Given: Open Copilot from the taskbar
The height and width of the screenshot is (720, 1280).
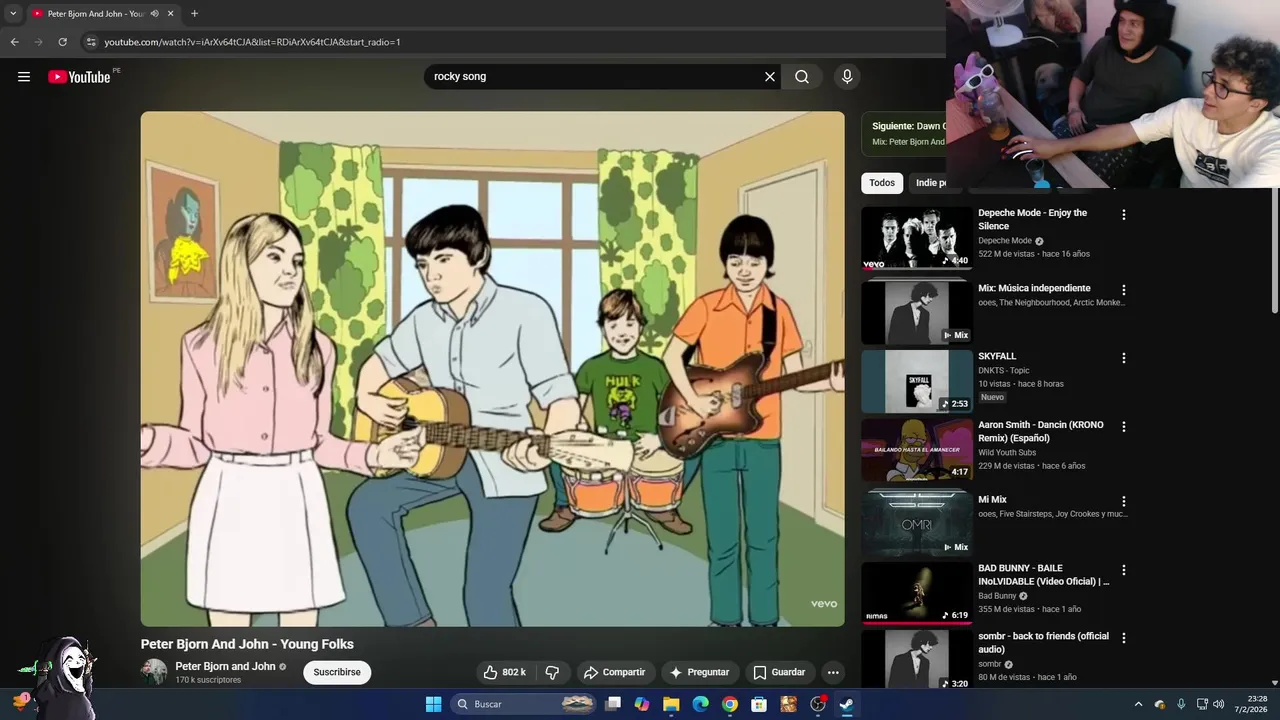Looking at the screenshot, I should click(642, 704).
